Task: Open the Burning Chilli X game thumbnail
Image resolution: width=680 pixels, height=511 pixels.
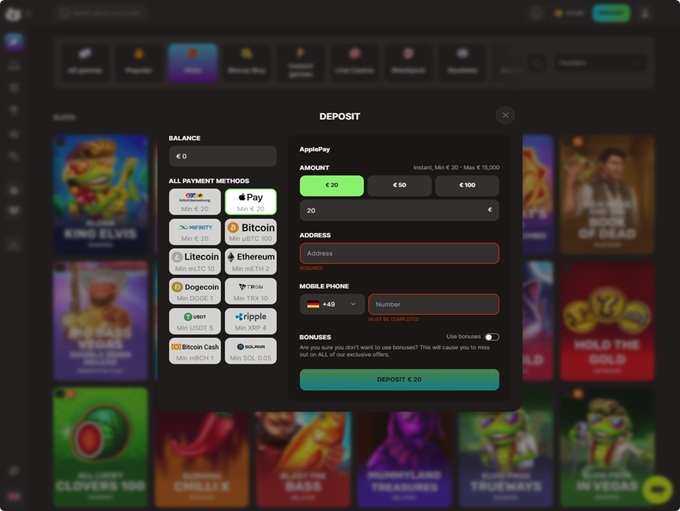Action: coord(202,459)
